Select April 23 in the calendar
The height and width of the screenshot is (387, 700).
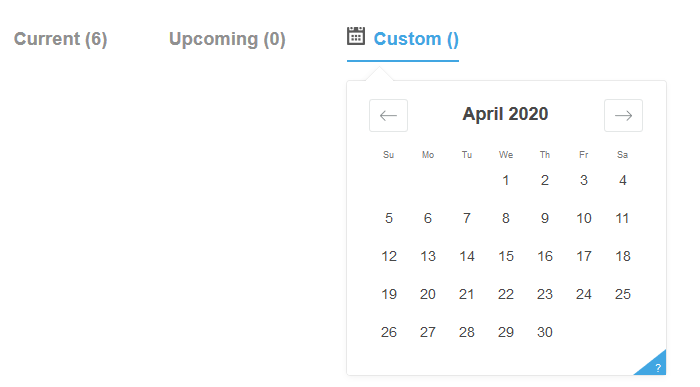[x=545, y=294]
